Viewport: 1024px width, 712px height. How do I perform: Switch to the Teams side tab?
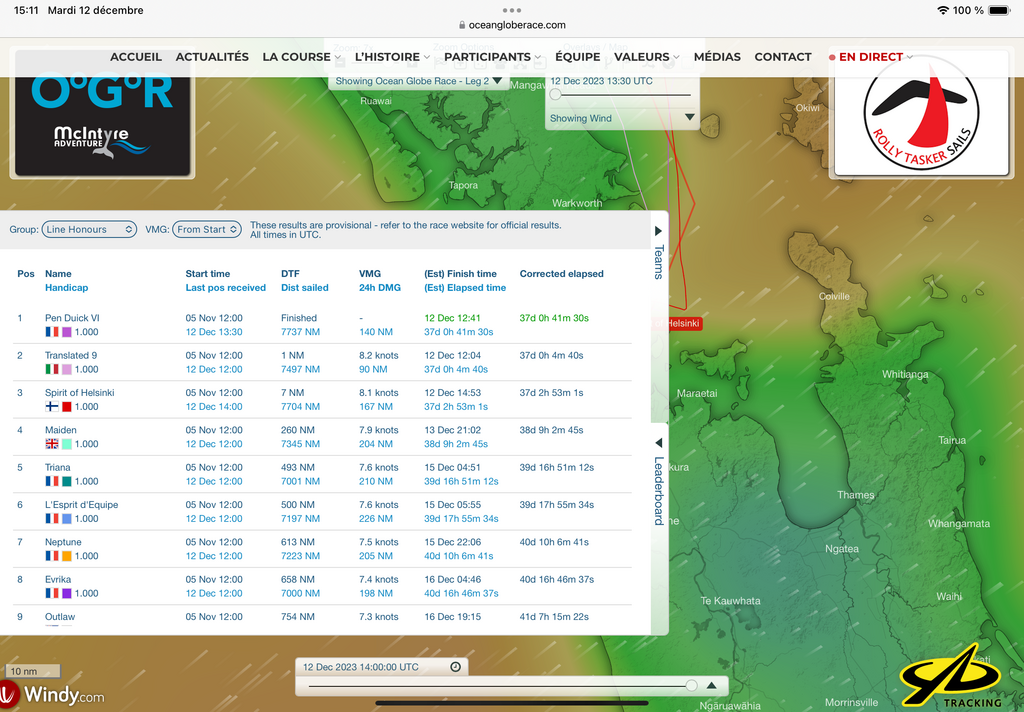click(x=659, y=253)
